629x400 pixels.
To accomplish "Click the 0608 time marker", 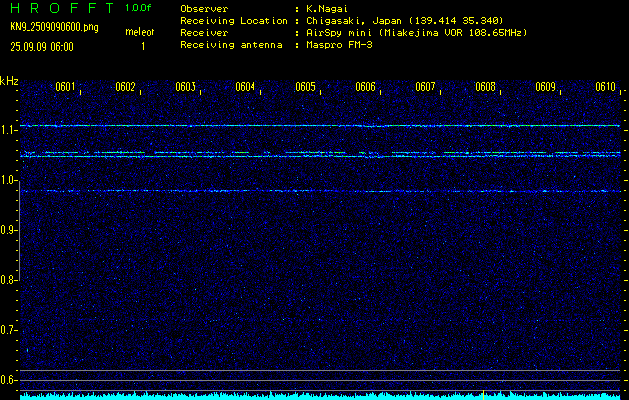I will (x=485, y=87).
